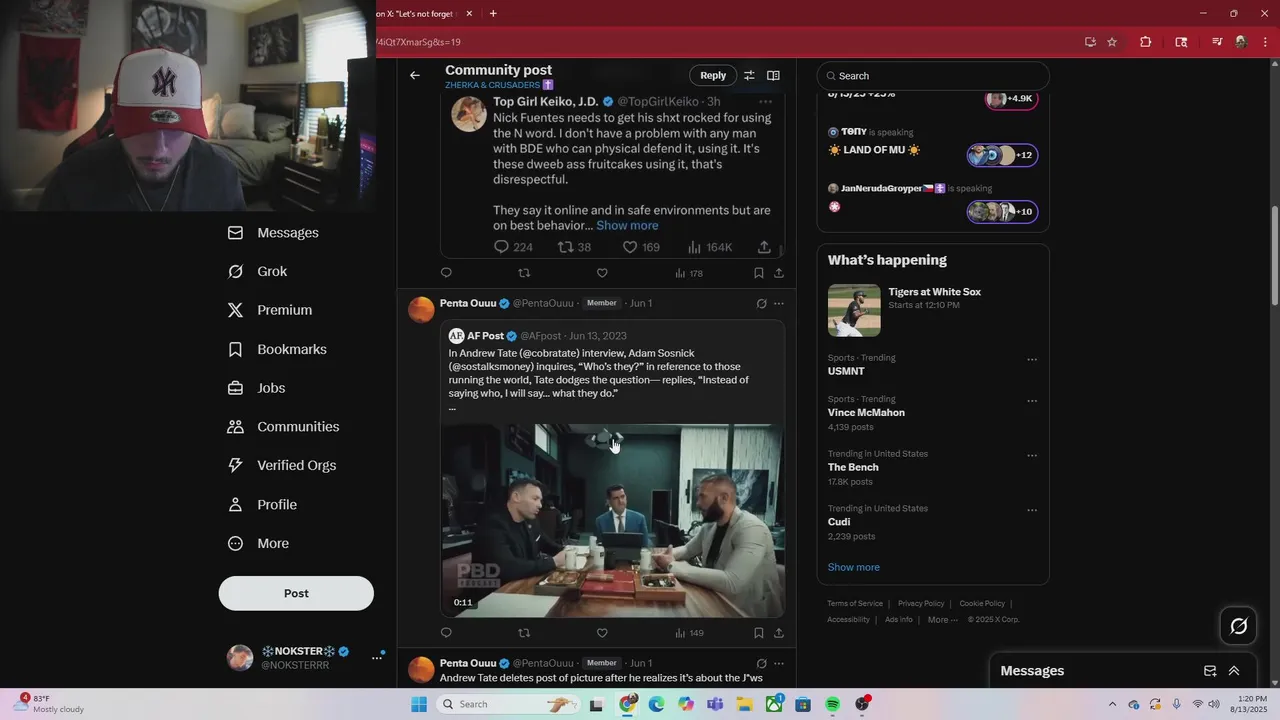
Task: Open Chrome three-dot menu
Action: [1264, 42]
